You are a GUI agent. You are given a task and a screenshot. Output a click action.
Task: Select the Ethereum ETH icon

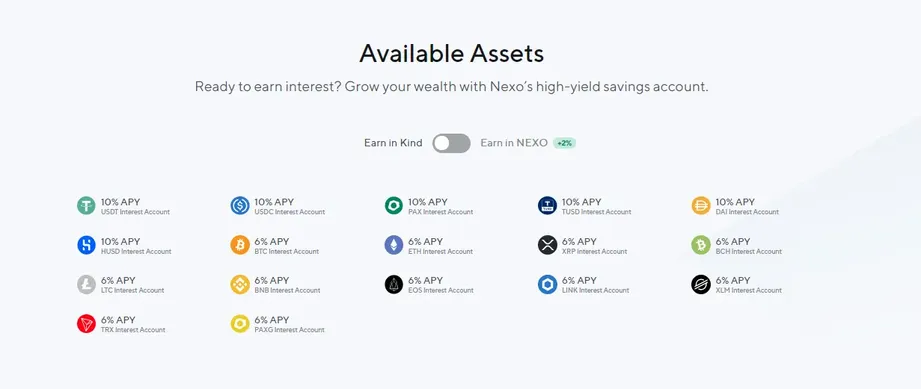(x=394, y=245)
